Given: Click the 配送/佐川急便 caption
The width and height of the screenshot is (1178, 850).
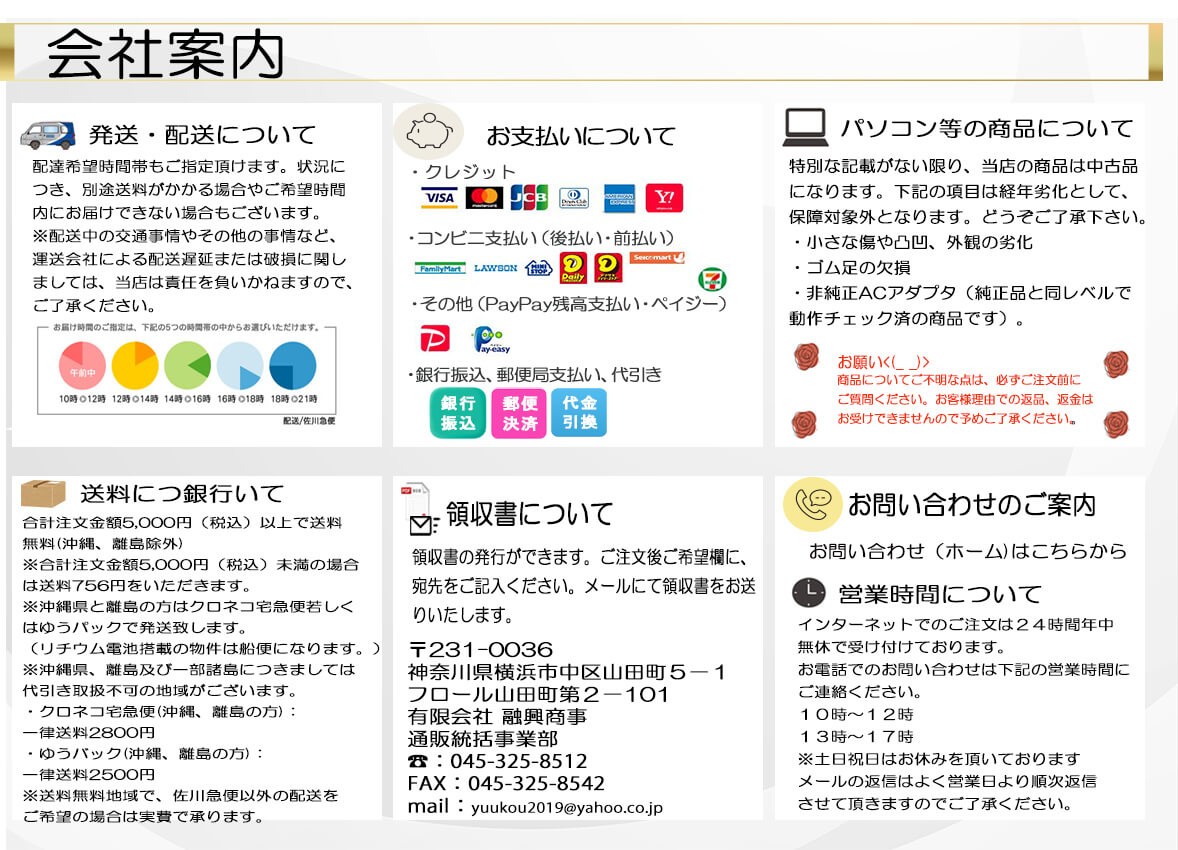Looking at the screenshot, I should [x=309, y=421].
